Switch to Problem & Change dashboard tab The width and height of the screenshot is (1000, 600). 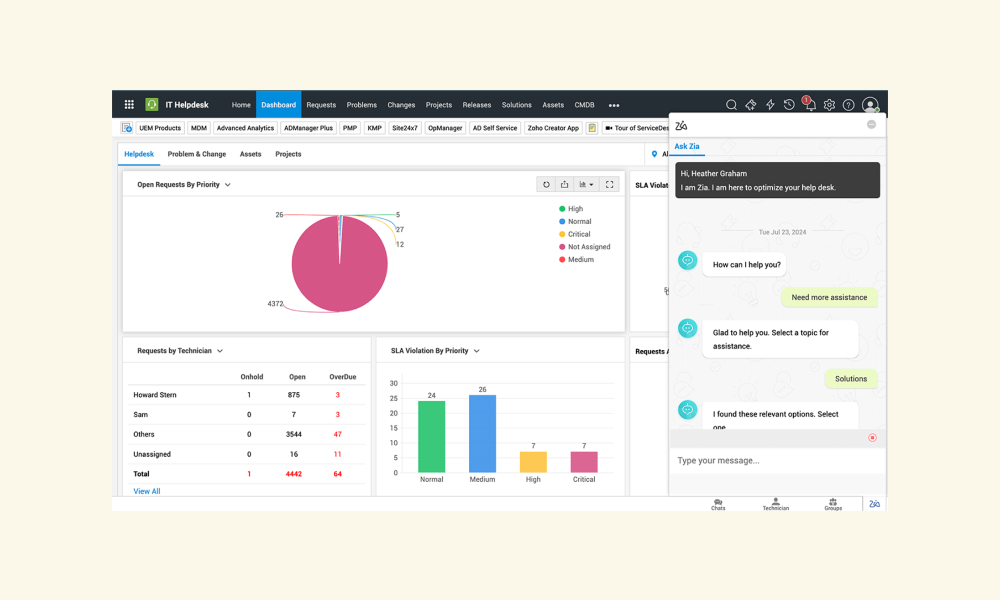pyautogui.click(x=196, y=154)
